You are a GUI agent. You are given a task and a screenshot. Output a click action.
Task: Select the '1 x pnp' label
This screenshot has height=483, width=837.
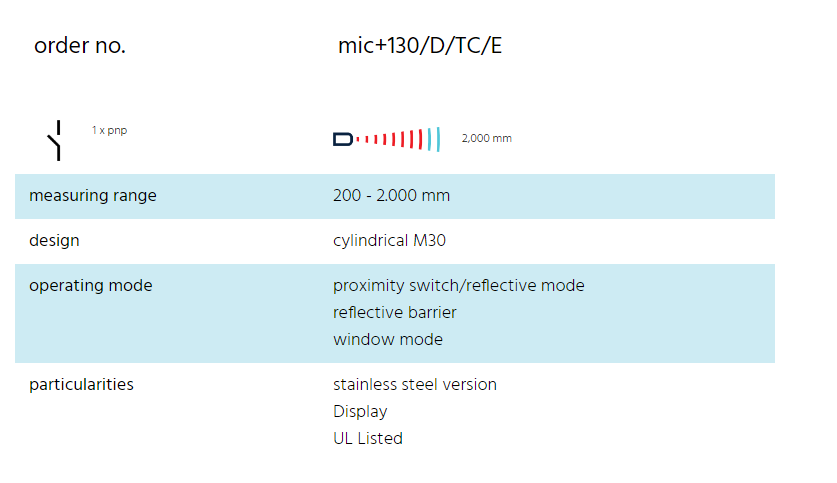[109, 130]
